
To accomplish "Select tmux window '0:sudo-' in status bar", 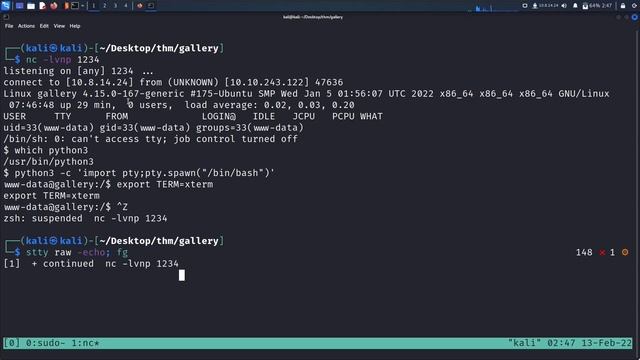I will (46, 343).
